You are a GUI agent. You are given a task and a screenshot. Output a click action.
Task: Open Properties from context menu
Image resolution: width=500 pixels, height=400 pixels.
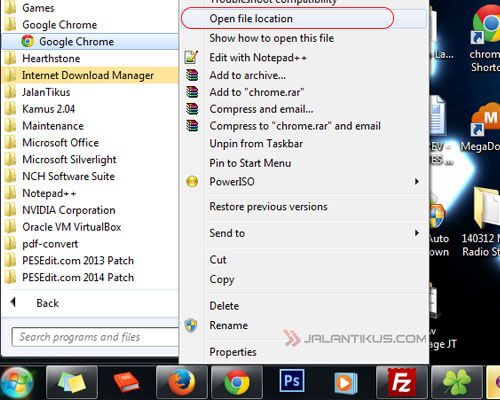(233, 352)
